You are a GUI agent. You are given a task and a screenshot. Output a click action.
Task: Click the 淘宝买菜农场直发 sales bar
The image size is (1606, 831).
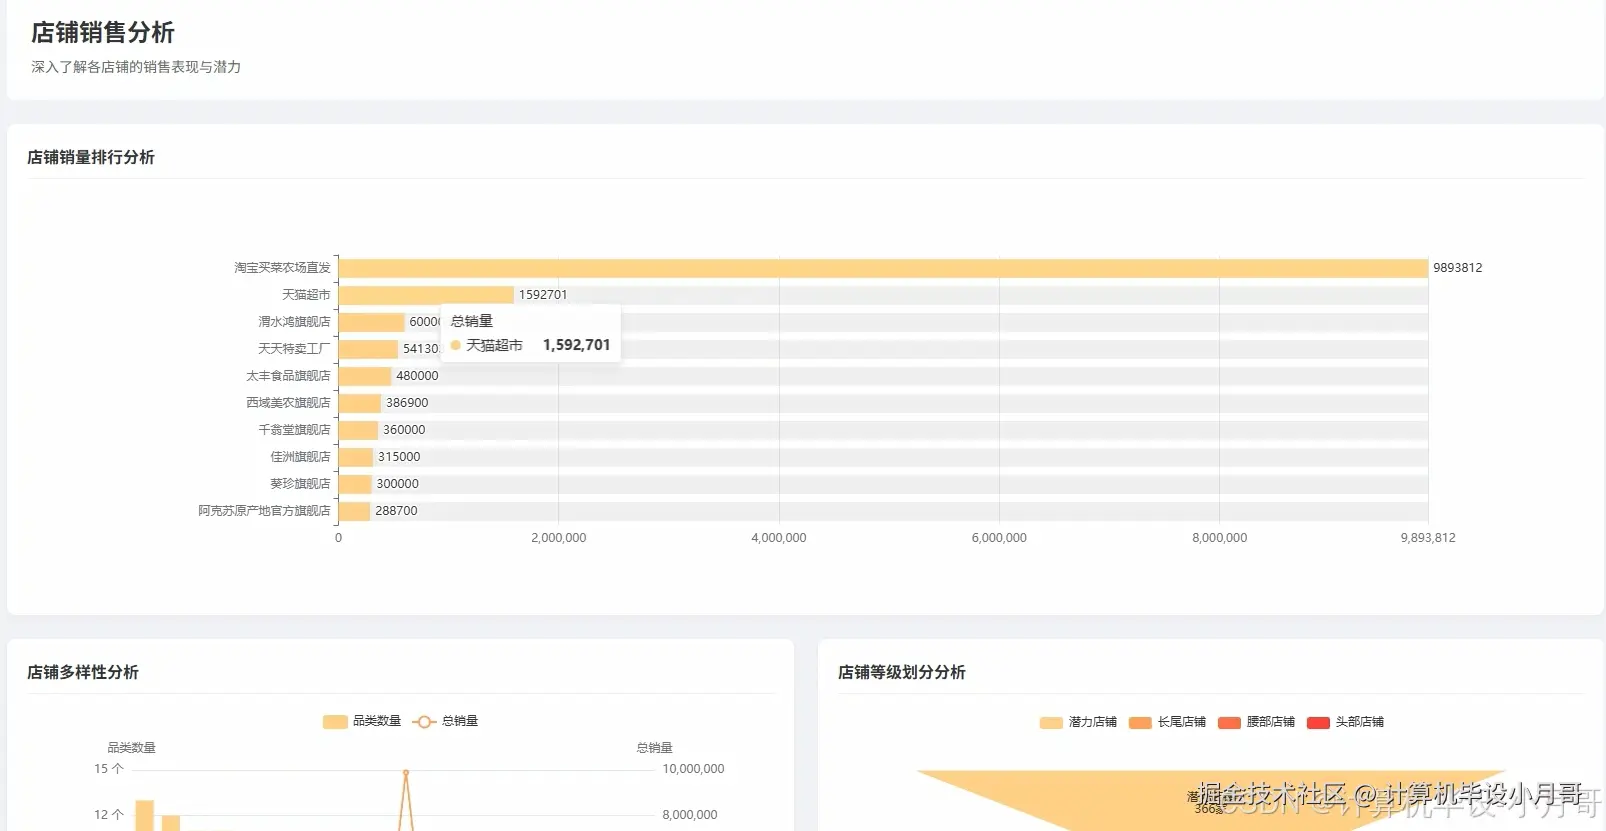pyautogui.click(x=883, y=268)
